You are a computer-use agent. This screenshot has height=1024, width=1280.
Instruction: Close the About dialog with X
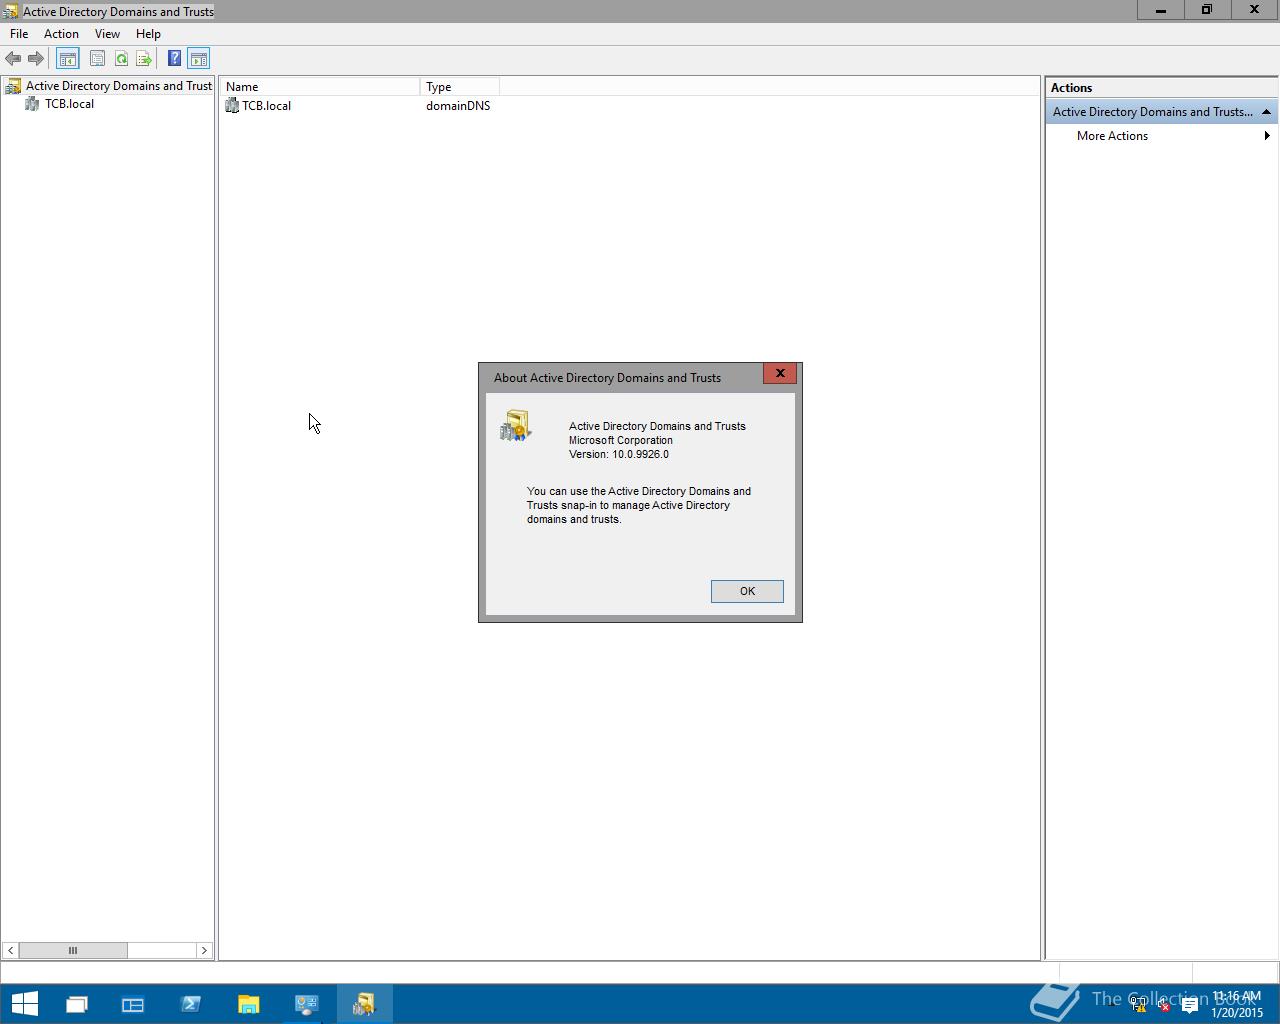point(780,374)
